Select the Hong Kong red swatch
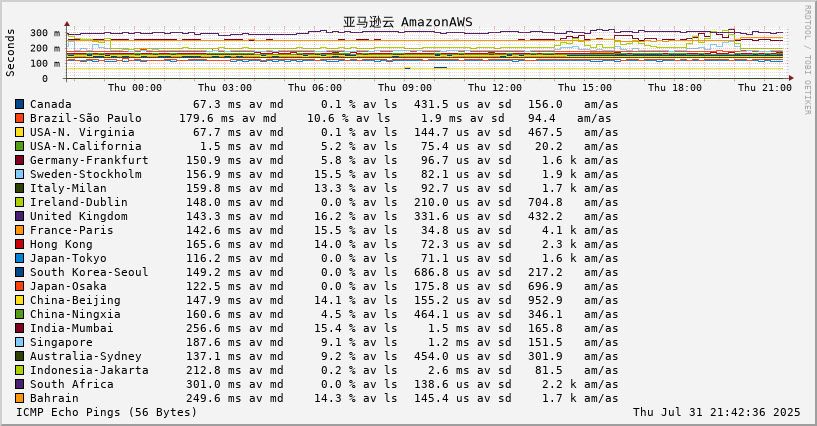The width and height of the screenshot is (817, 426). pos(19,244)
